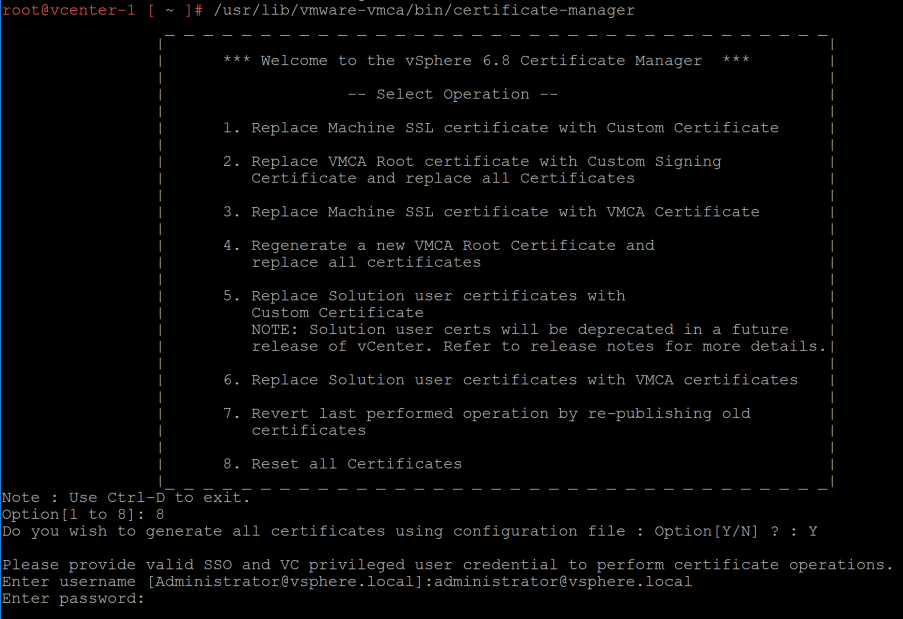Image resolution: width=903 pixels, height=619 pixels.
Task: Click option 4 Regenerate a new VMCA Root Certificate
Action: coord(439,245)
